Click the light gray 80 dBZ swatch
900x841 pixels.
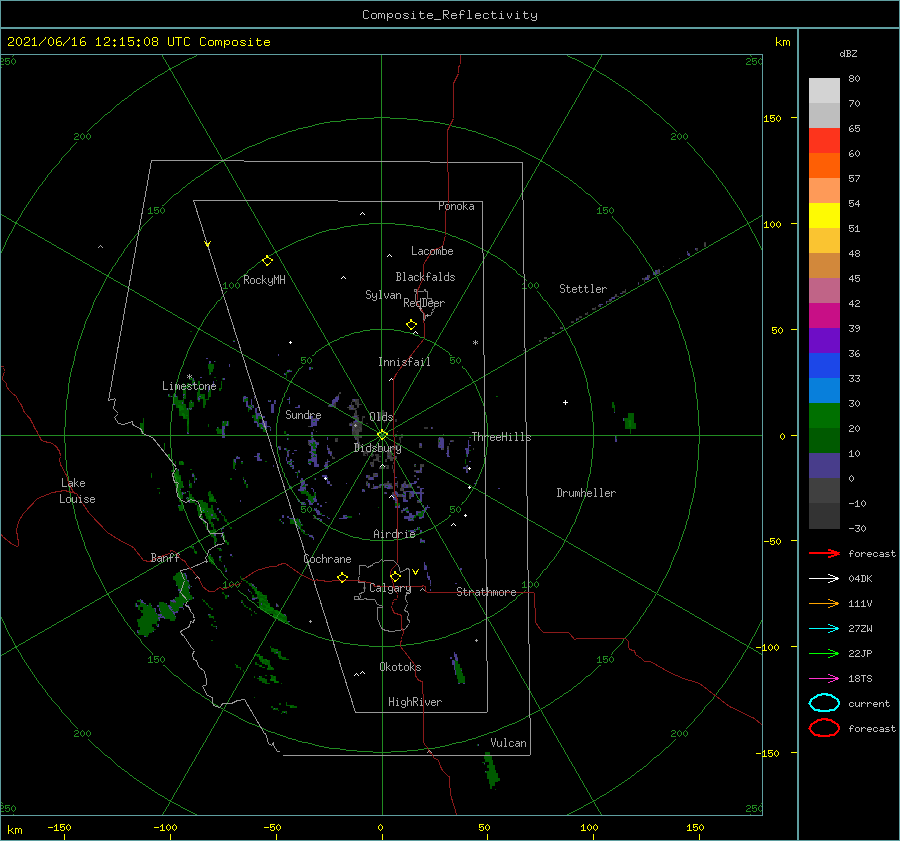pos(824,91)
